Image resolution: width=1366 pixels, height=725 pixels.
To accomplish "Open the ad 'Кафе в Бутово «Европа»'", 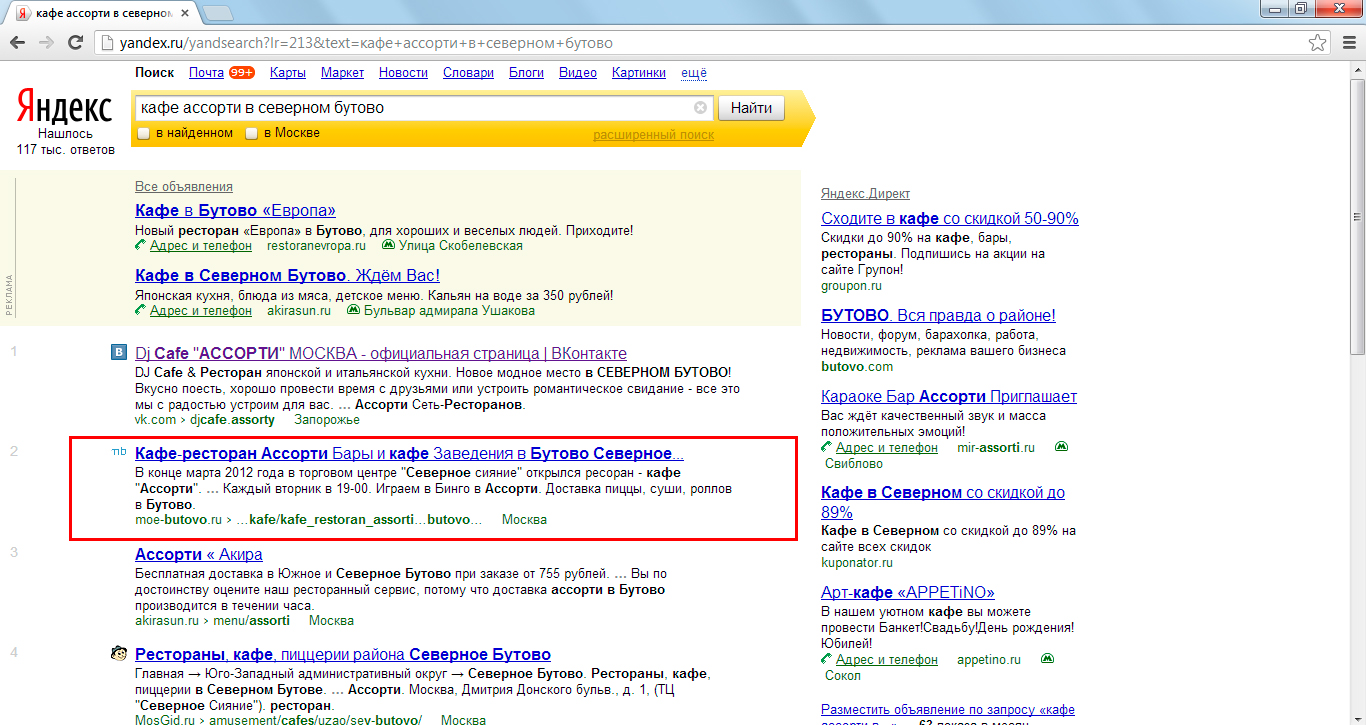I will [235, 210].
